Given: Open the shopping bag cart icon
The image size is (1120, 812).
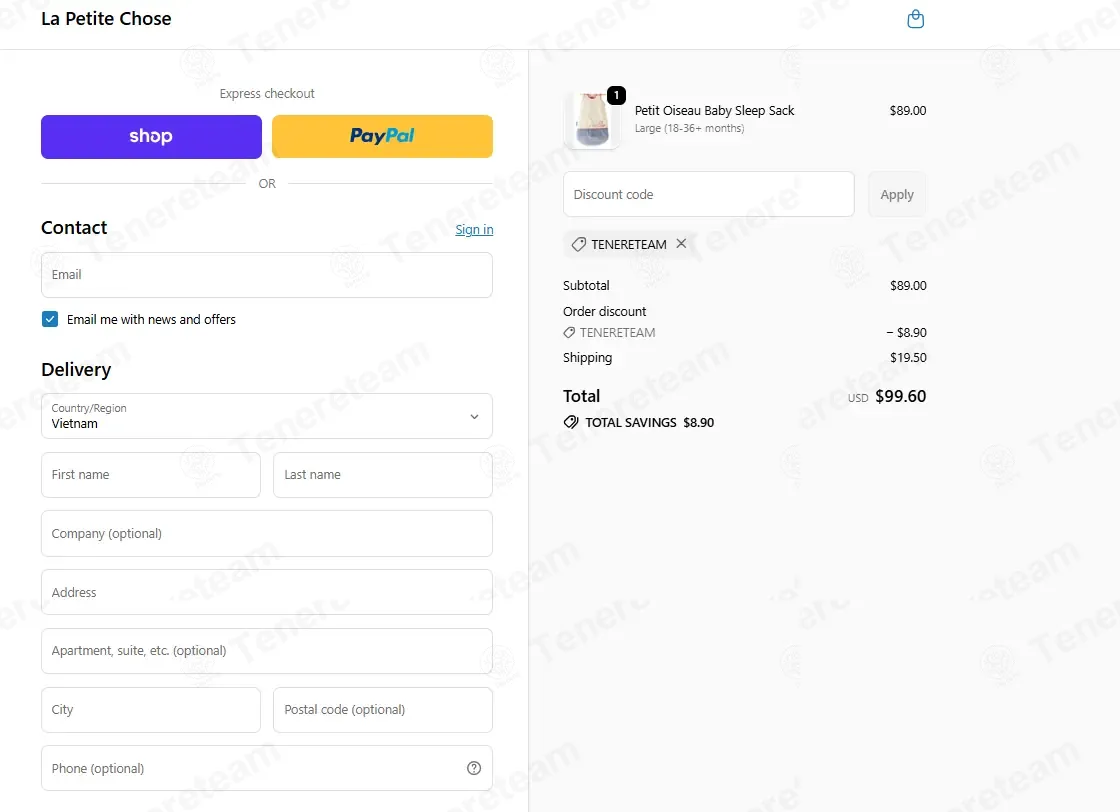Looking at the screenshot, I should [915, 19].
